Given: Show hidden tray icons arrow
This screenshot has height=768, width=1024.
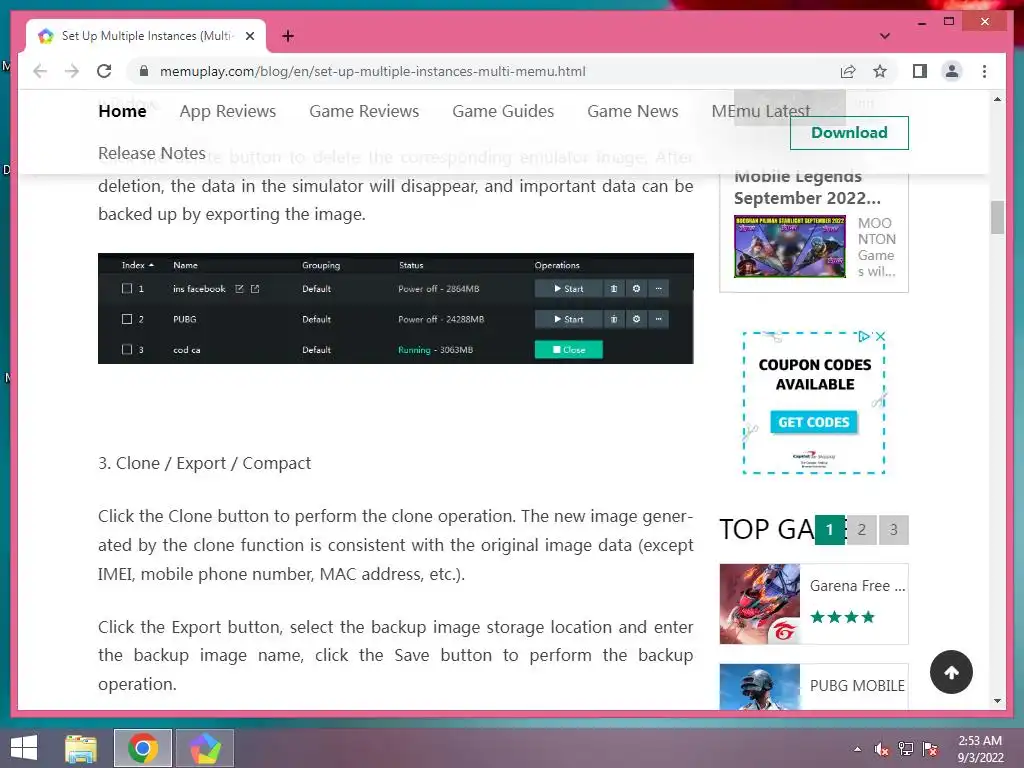Looking at the screenshot, I should coord(857,749).
